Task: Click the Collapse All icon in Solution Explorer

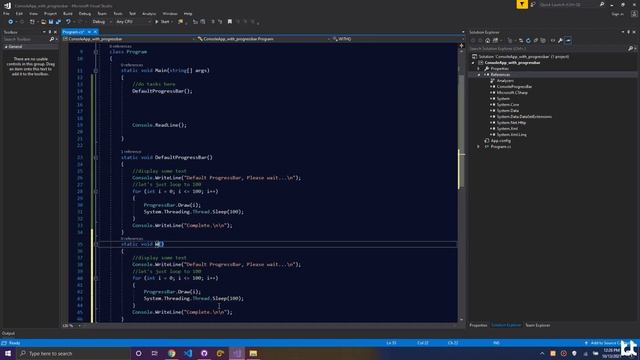Action: click(x=536, y=40)
